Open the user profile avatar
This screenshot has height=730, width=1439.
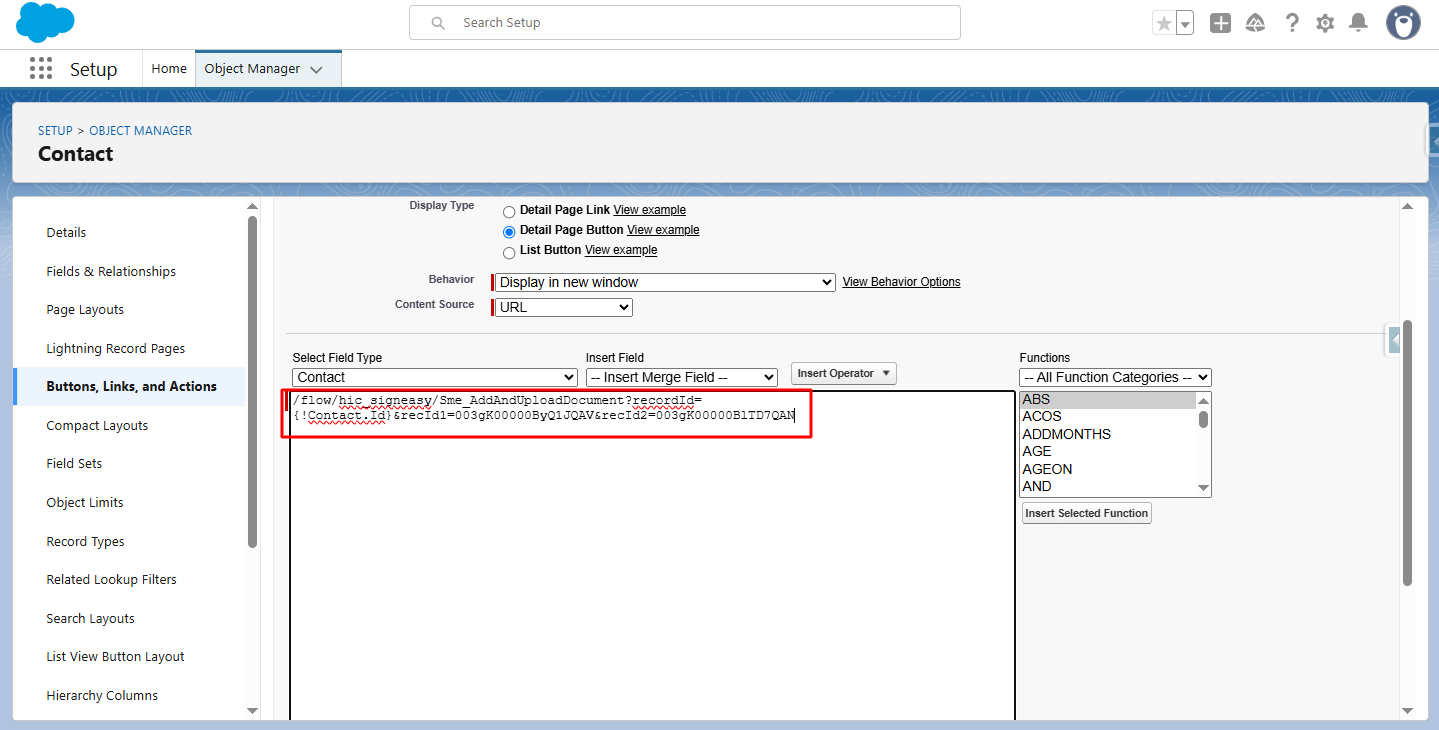pyautogui.click(x=1403, y=23)
